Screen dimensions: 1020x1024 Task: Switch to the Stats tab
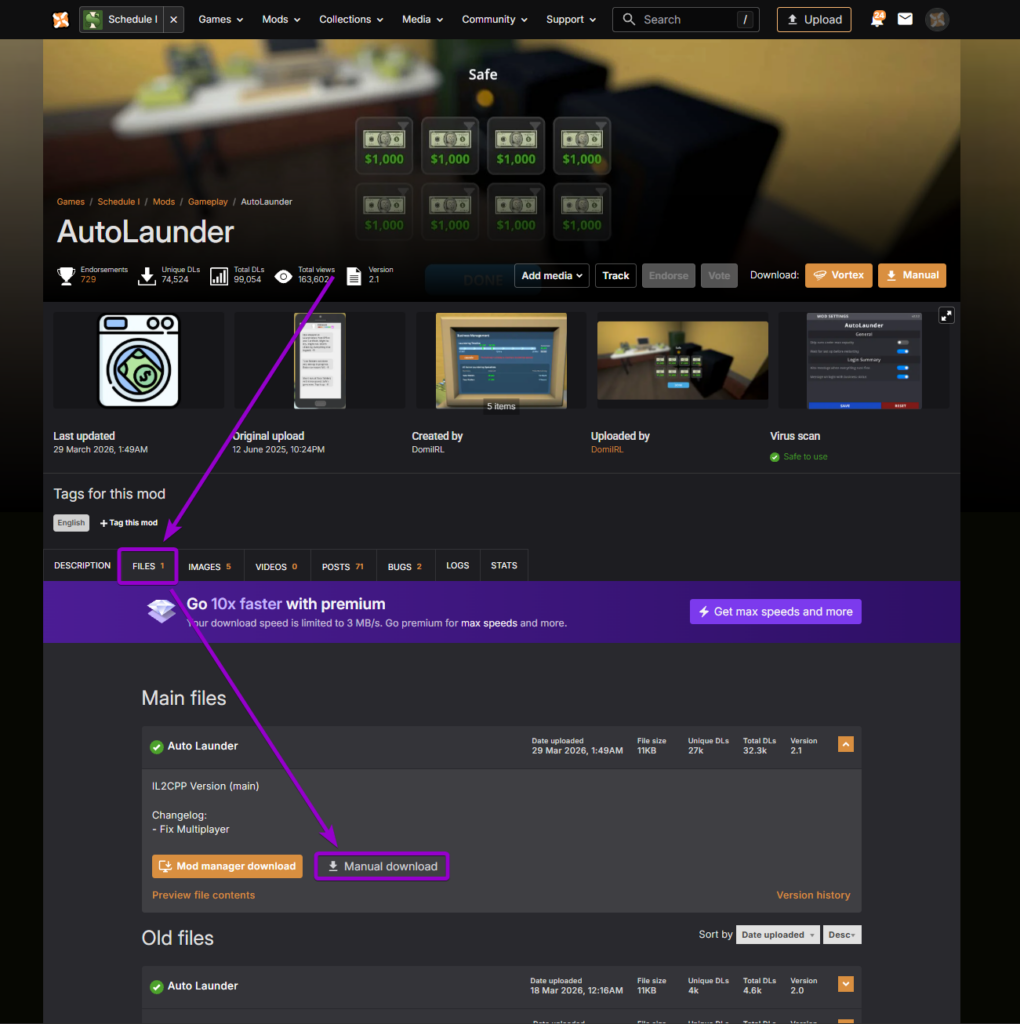point(503,566)
